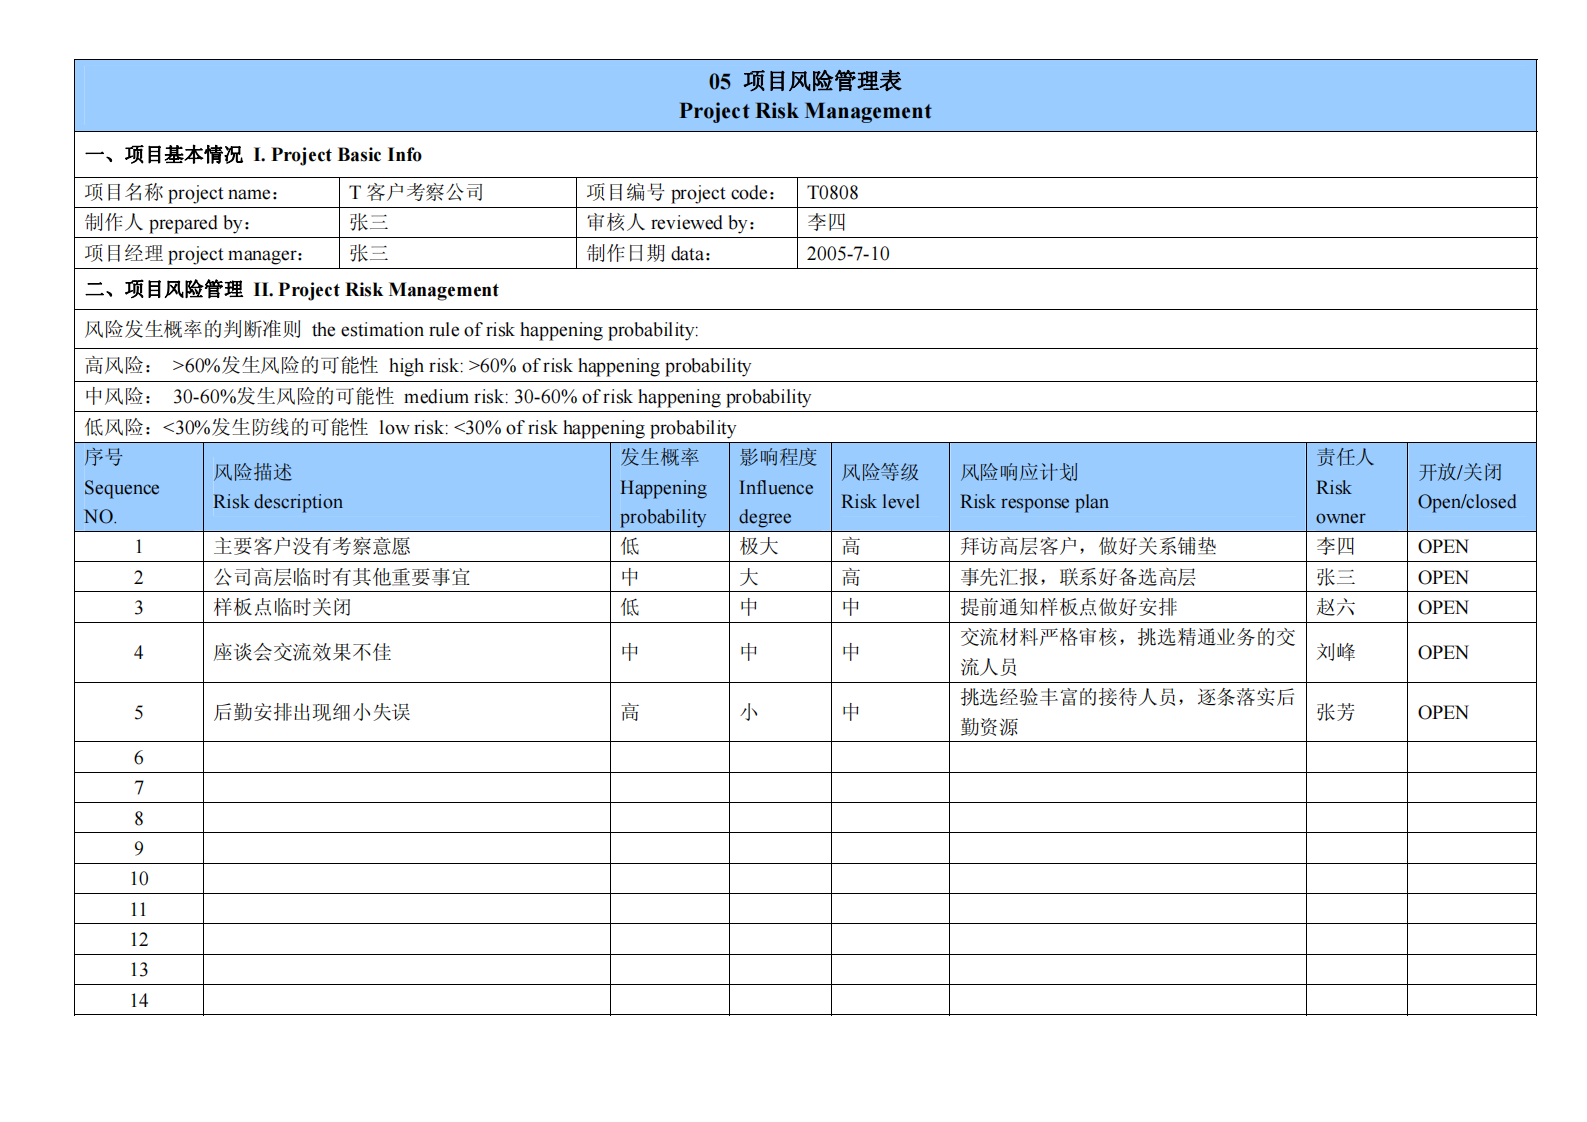Click sequence number '6'
Image resolution: width=1587 pixels, height=1122 pixels.
[138, 758]
